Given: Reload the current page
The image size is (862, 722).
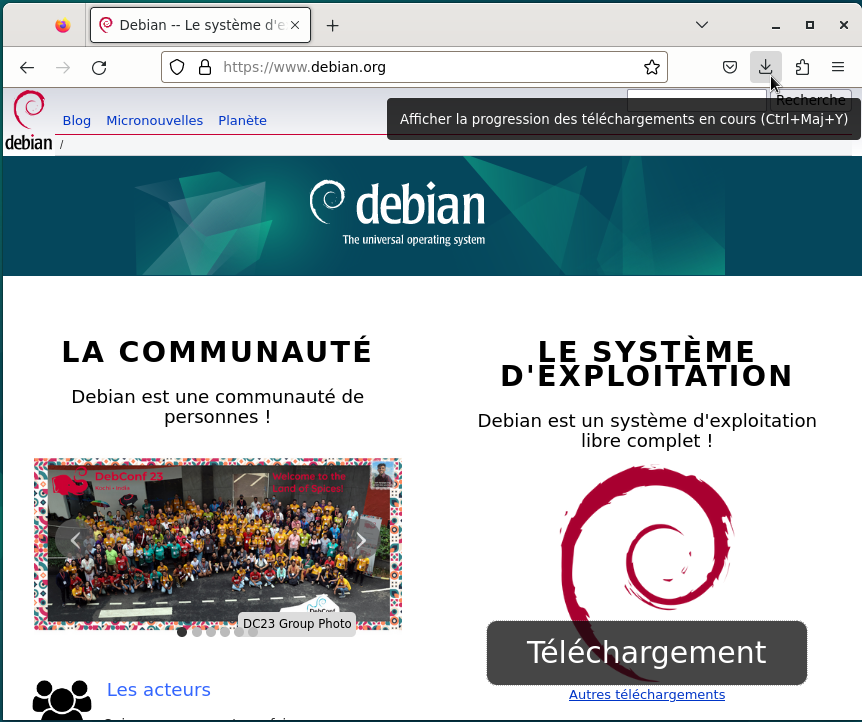Looking at the screenshot, I should tap(99, 68).
